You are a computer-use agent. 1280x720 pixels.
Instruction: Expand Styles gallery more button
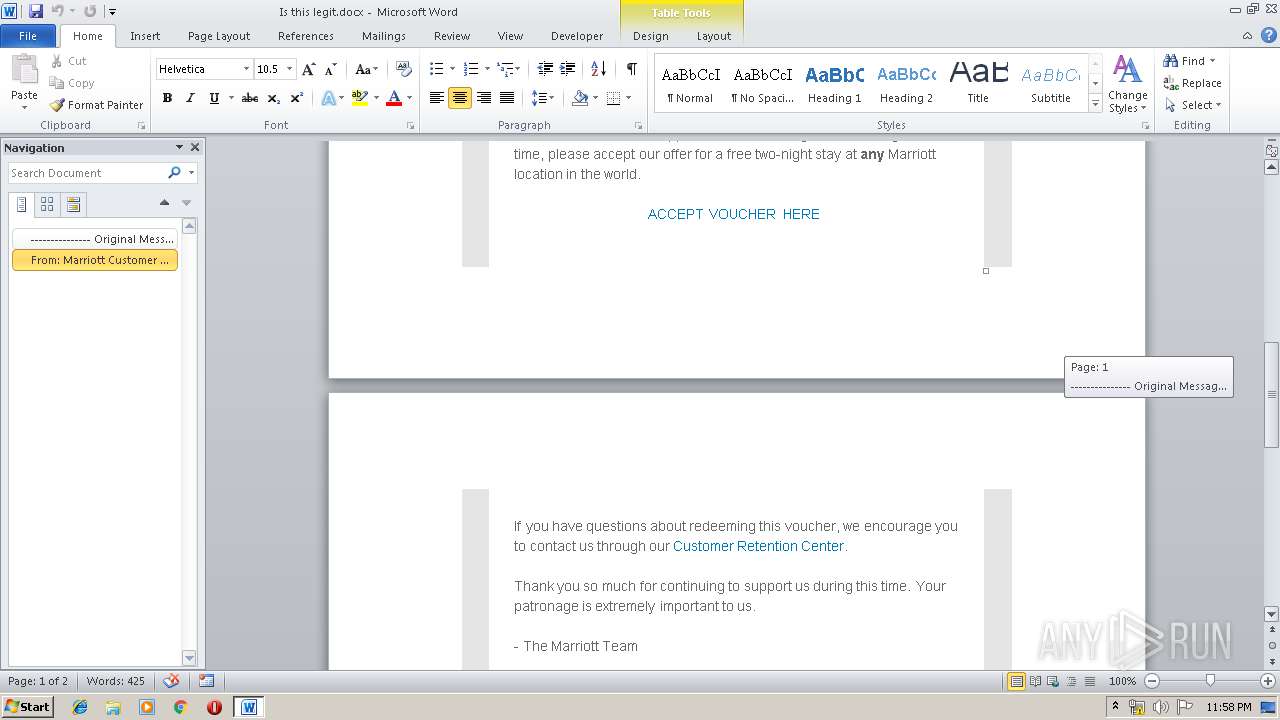click(x=1095, y=104)
